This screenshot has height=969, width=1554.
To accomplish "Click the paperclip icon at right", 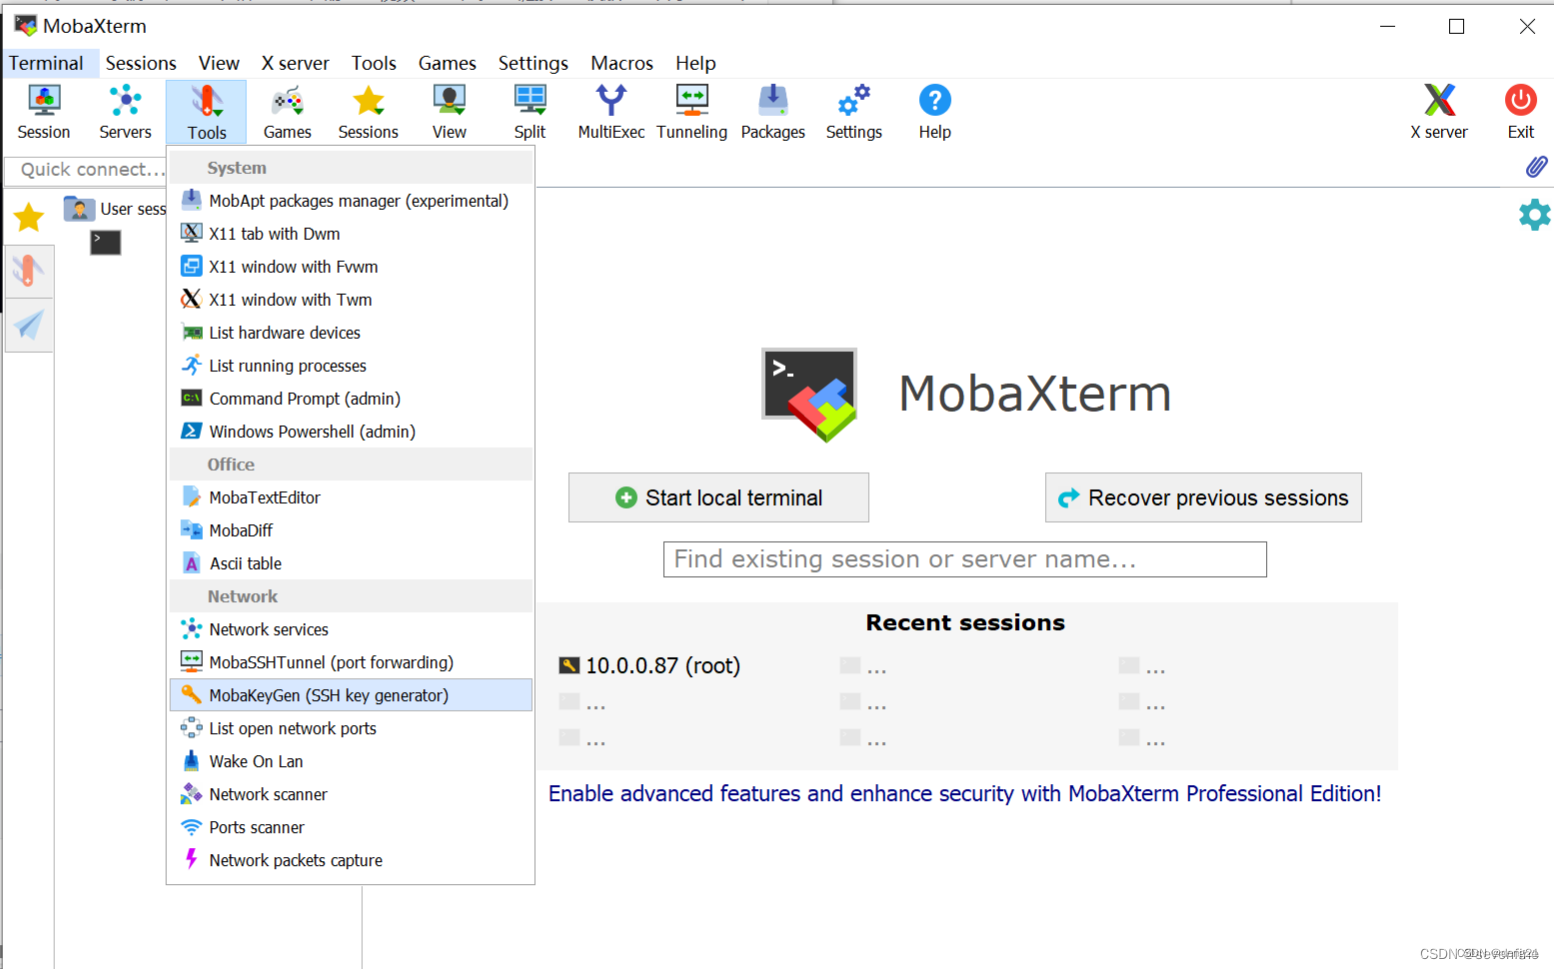I will pyautogui.click(x=1536, y=167).
